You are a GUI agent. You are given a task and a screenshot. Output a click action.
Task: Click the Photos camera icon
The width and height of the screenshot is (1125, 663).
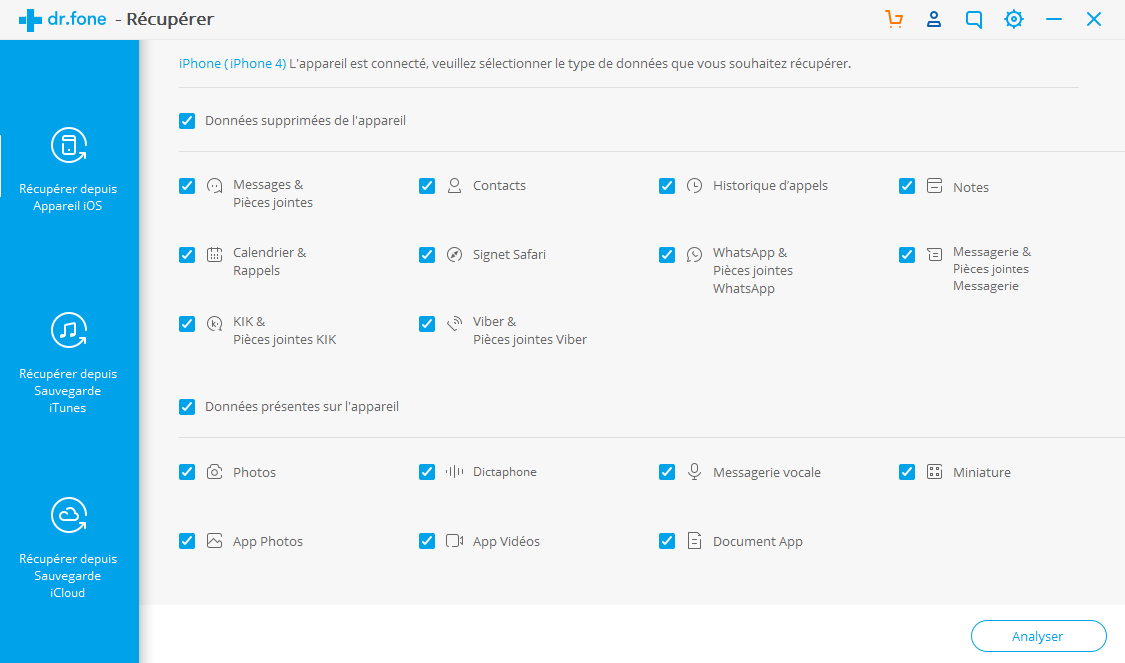pyautogui.click(x=215, y=472)
